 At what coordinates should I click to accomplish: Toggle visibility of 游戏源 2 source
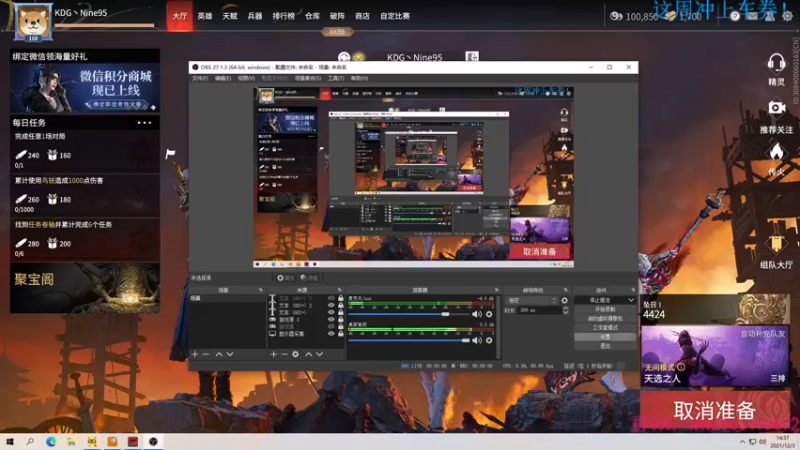pos(331,320)
